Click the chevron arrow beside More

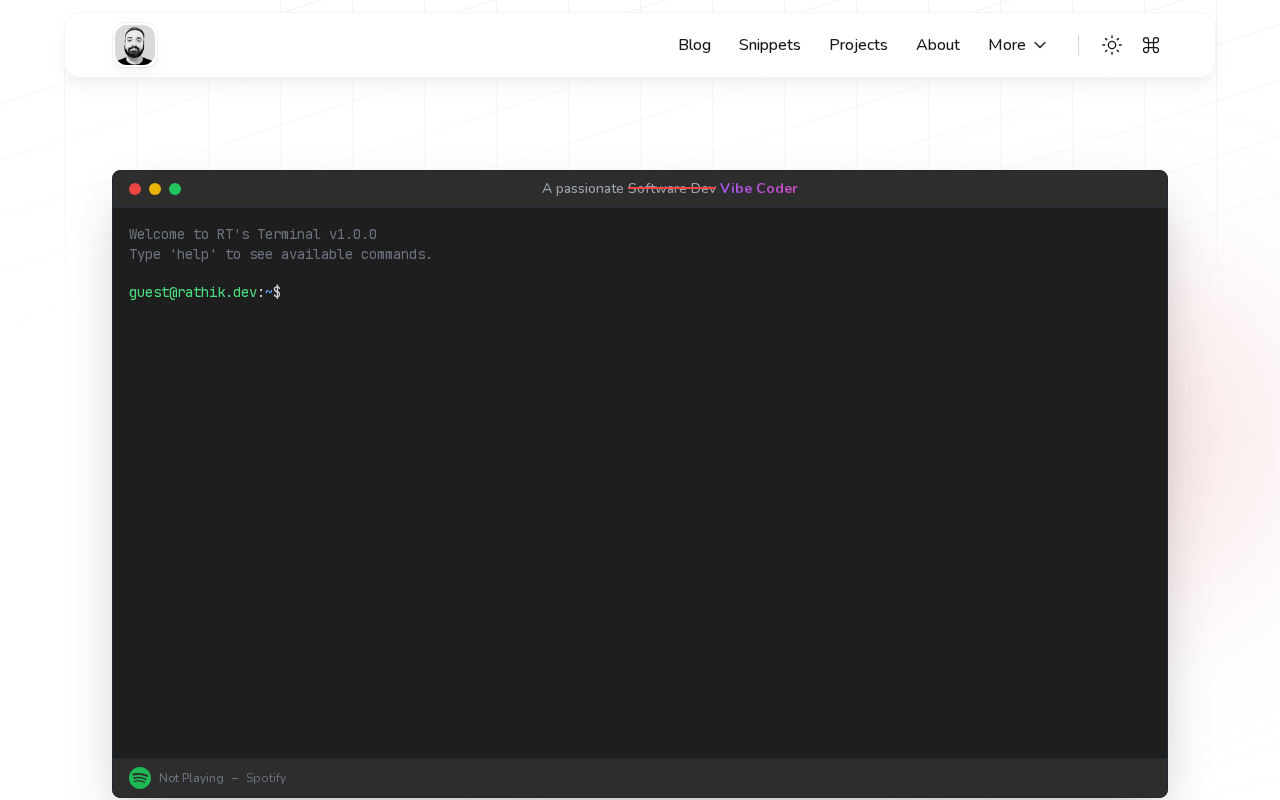1040,45
